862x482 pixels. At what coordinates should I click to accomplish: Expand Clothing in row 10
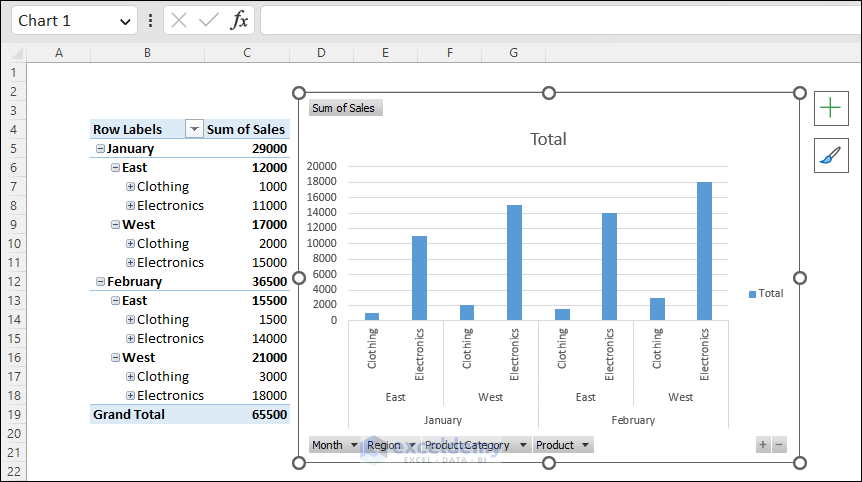[x=130, y=243]
